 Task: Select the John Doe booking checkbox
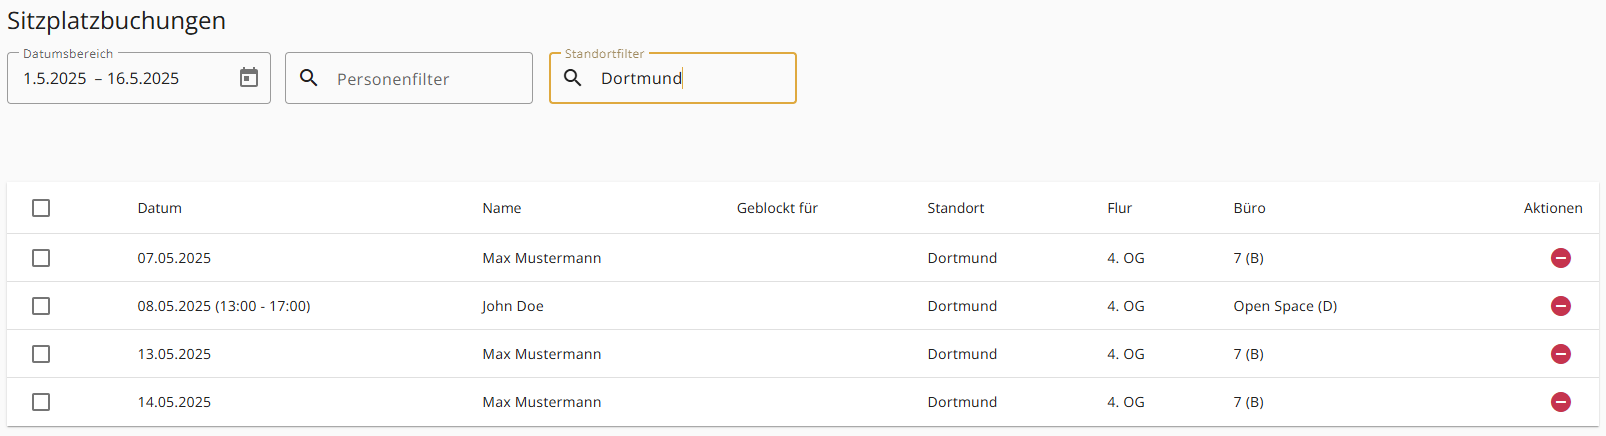pyautogui.click(x=41, y=306)
